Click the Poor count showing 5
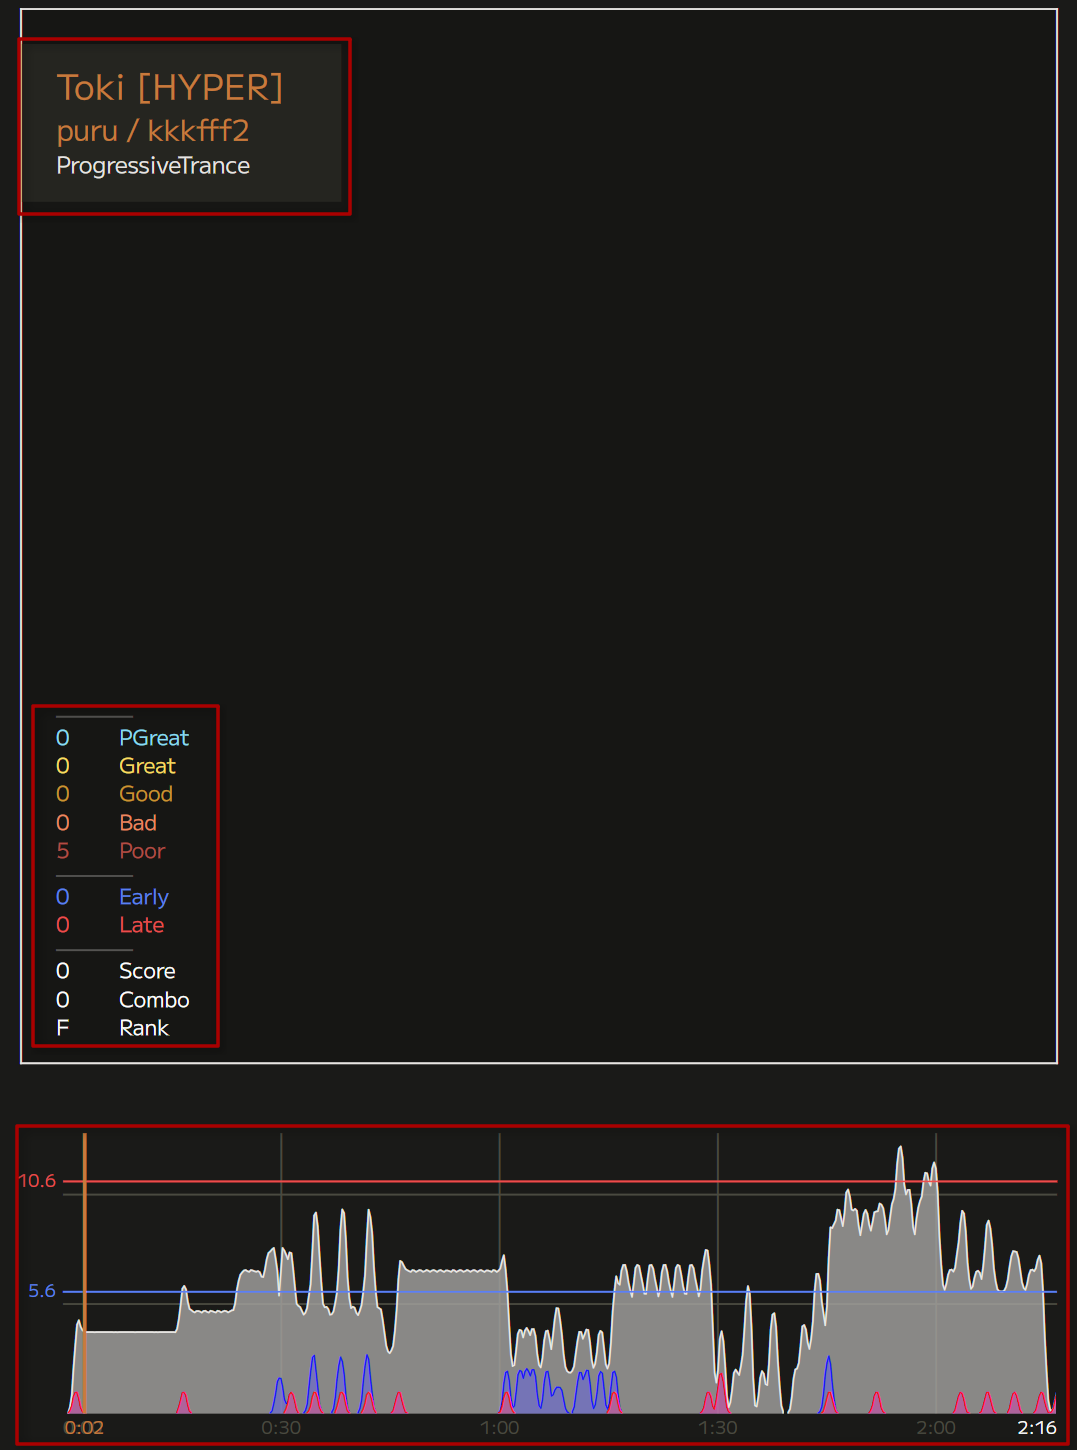Screen dimensions: 1077x1450 tap(63, 851)
